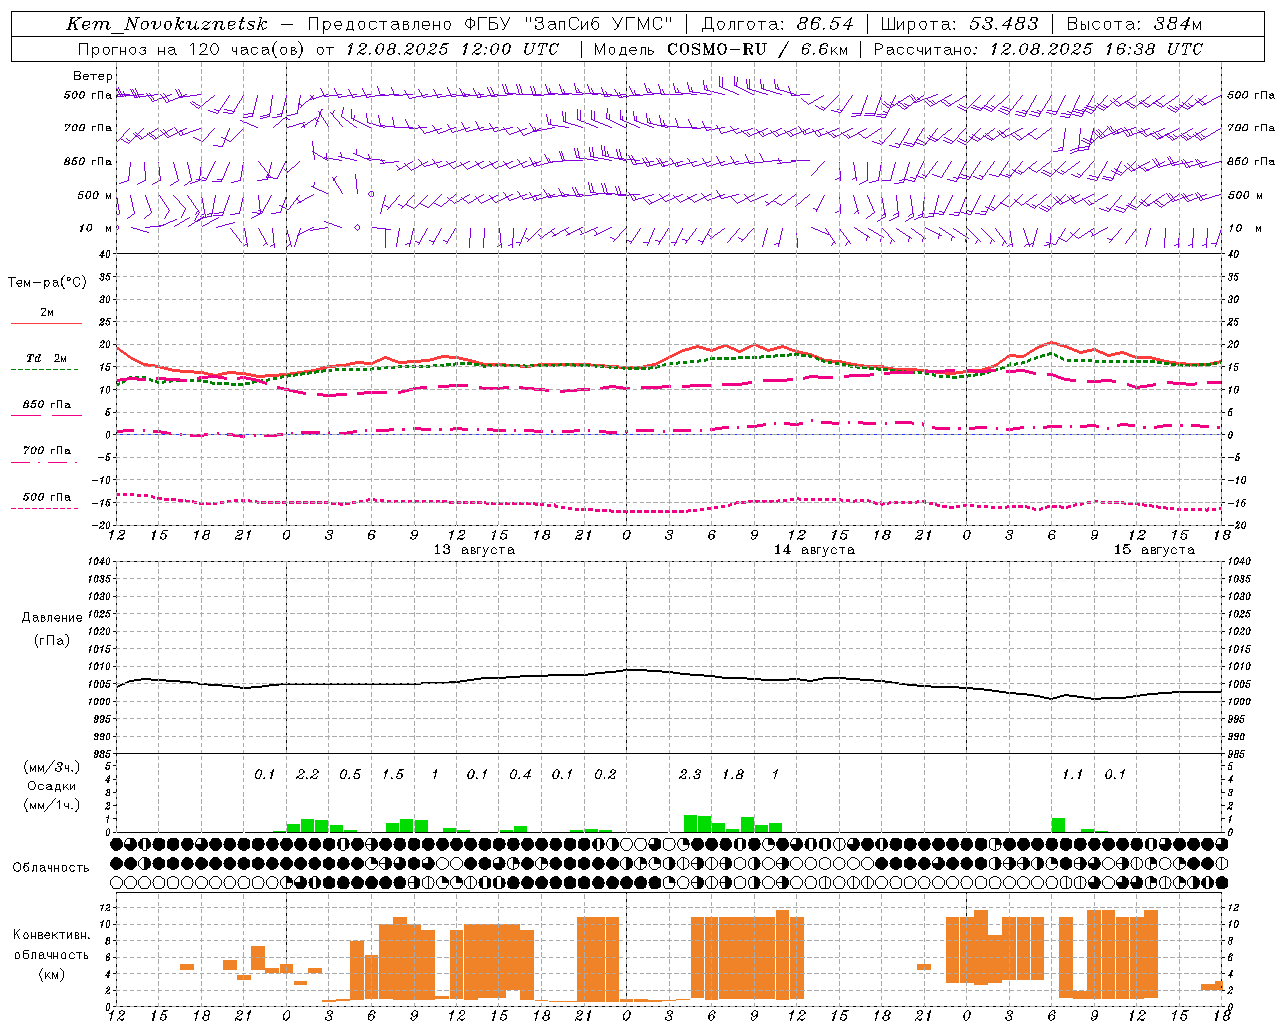Click red line sample under 2м legend
Screen dimensions: 1280x1024
click(46, 323)
